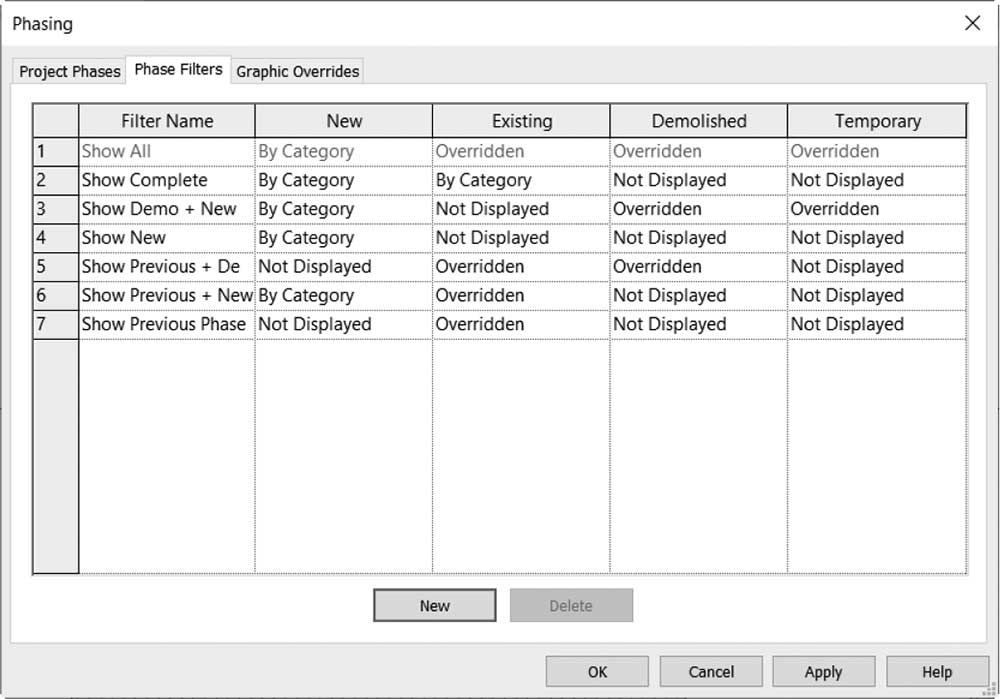This screenshot has height=699, width=1000.
Task: Select the Show Previous Phase filter name
Action: 167,324
